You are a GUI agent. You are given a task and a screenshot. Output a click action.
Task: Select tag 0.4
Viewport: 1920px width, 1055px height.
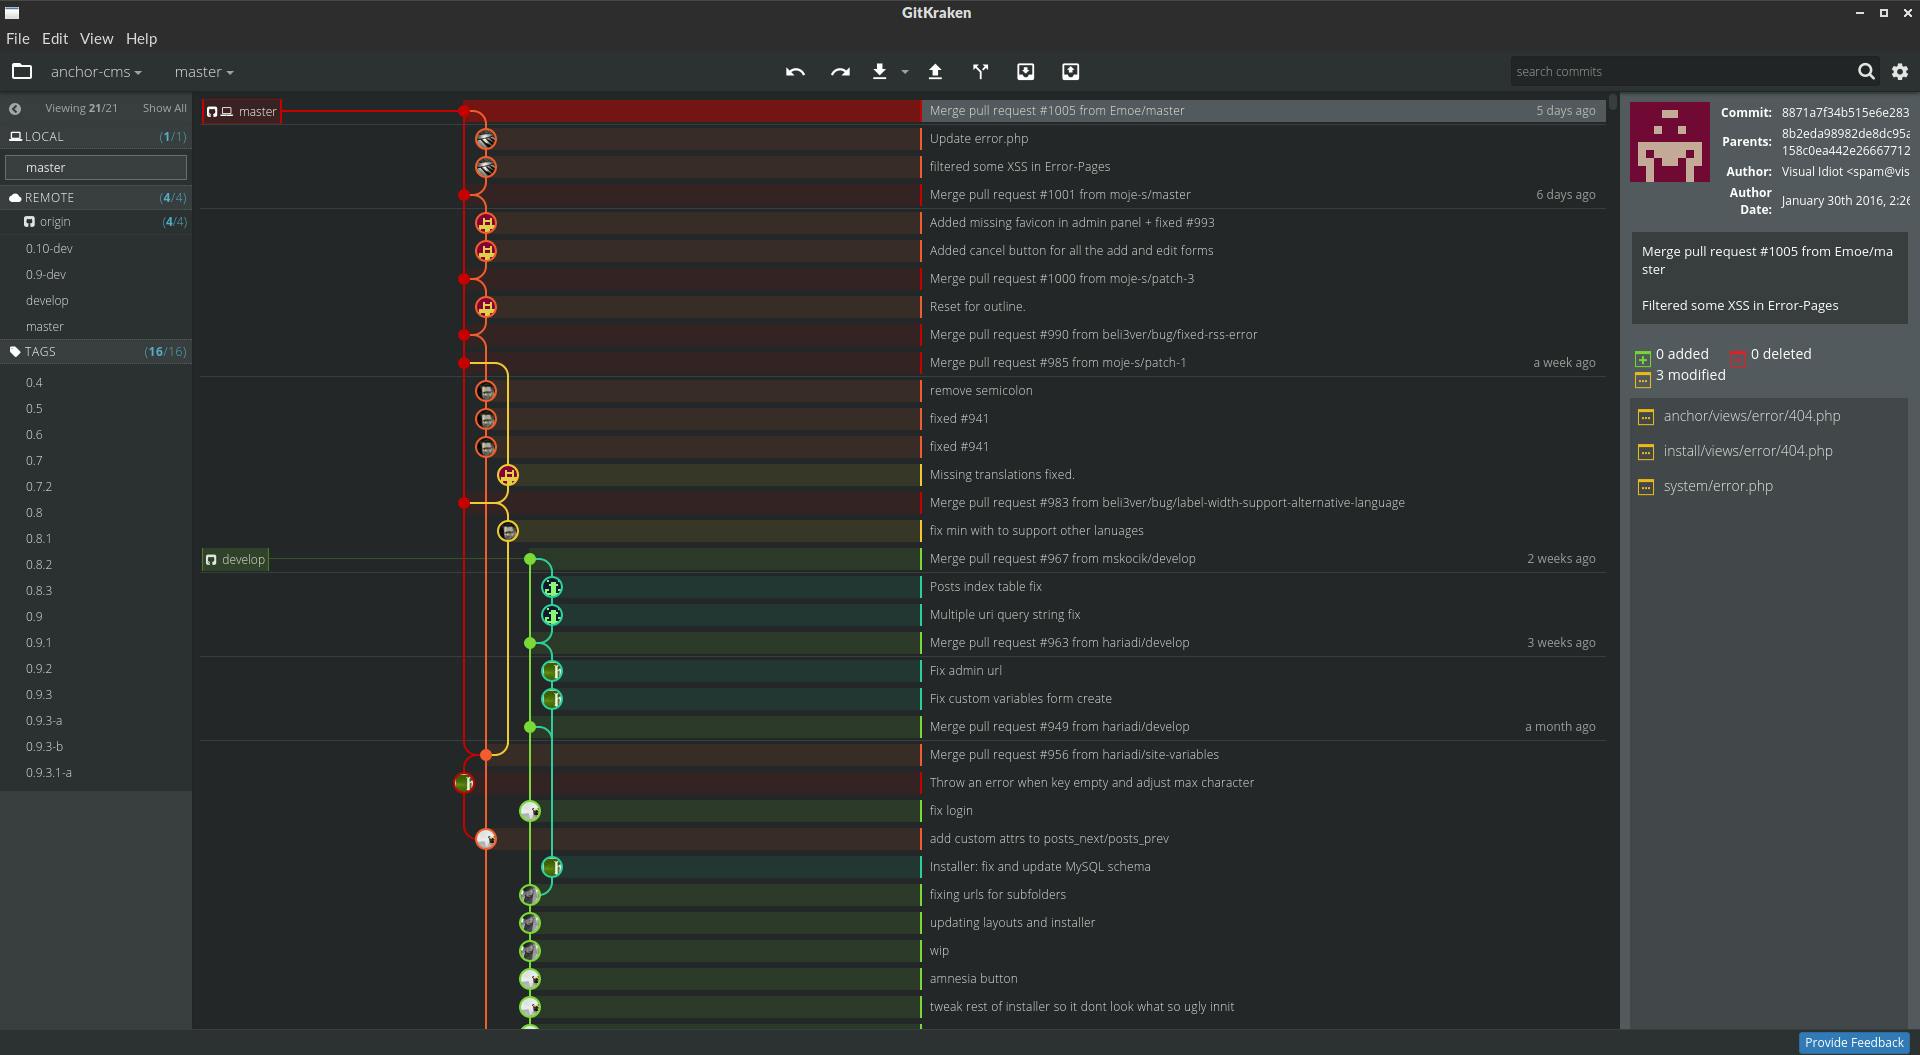coord(34,382)
